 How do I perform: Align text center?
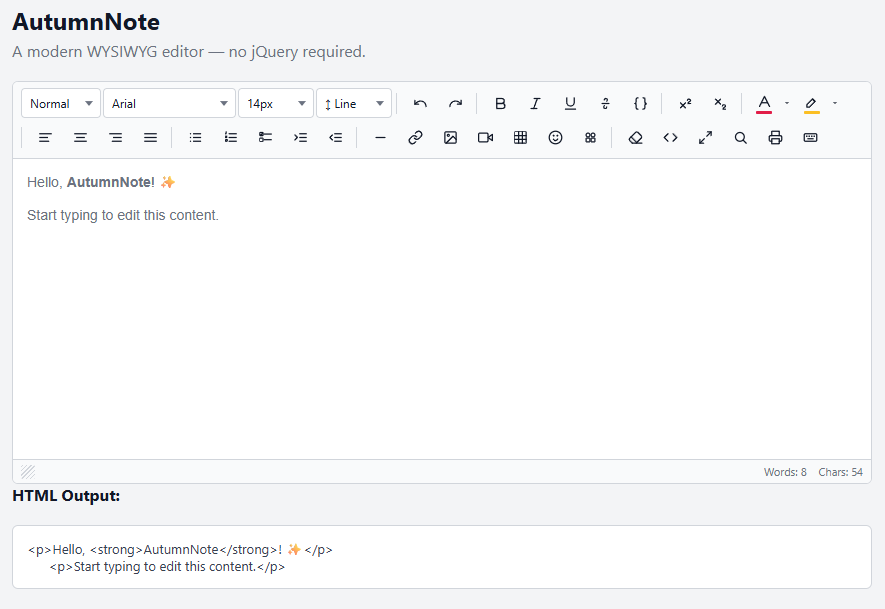point(80,138)
